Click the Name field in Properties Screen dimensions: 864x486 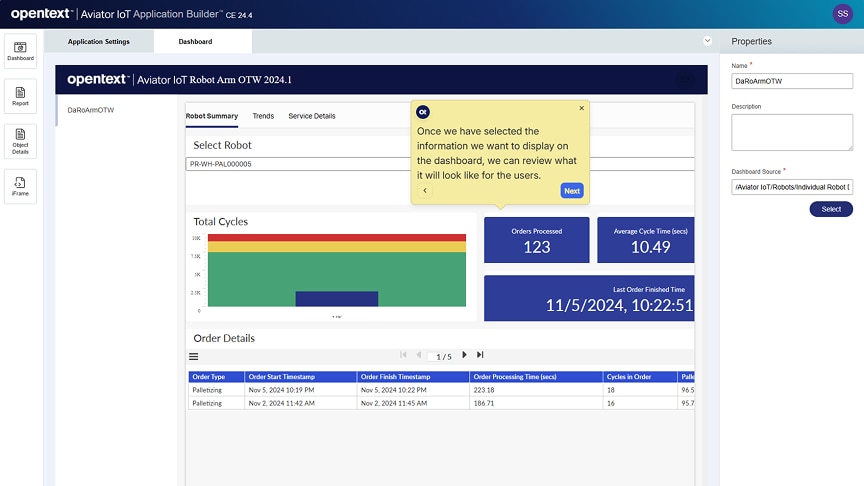click(792, 81)
